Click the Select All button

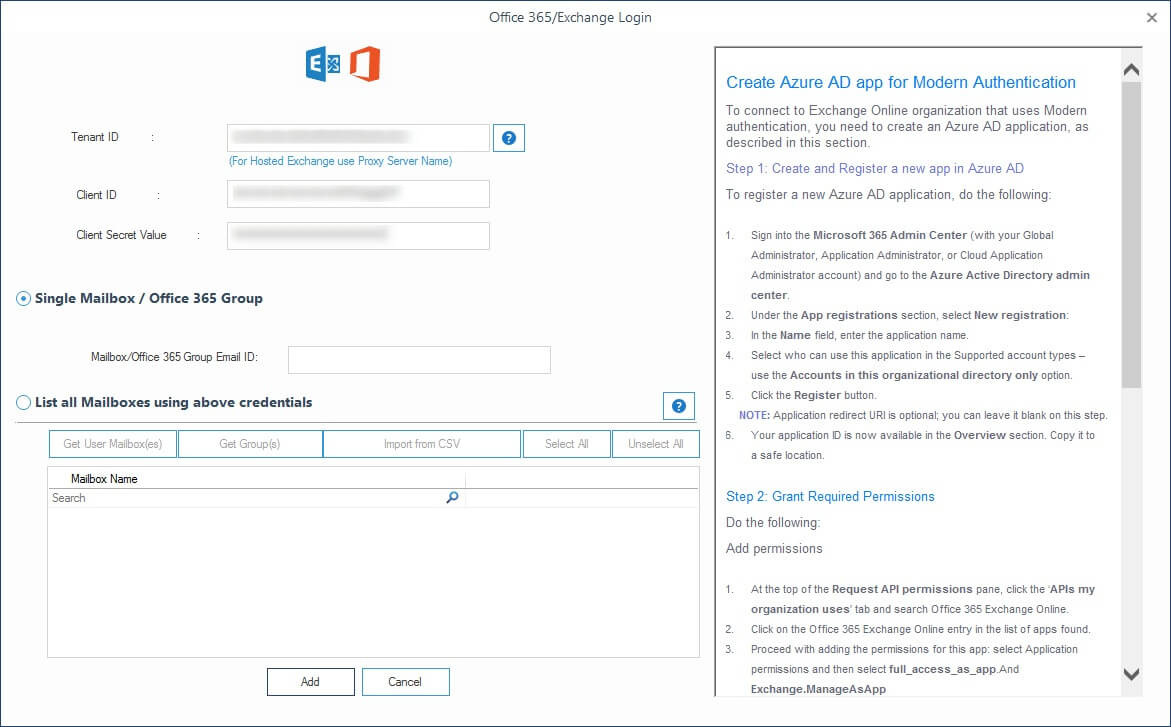[567, 444]
